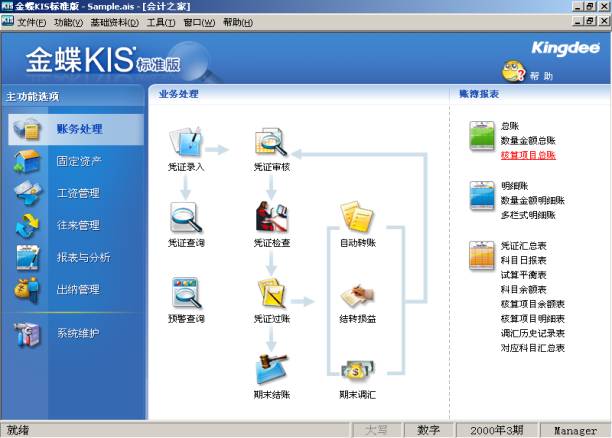Open the 凭证汇总表 link
Image resolution: width=612 pixels, height=438 pixels.
[523, 246]
